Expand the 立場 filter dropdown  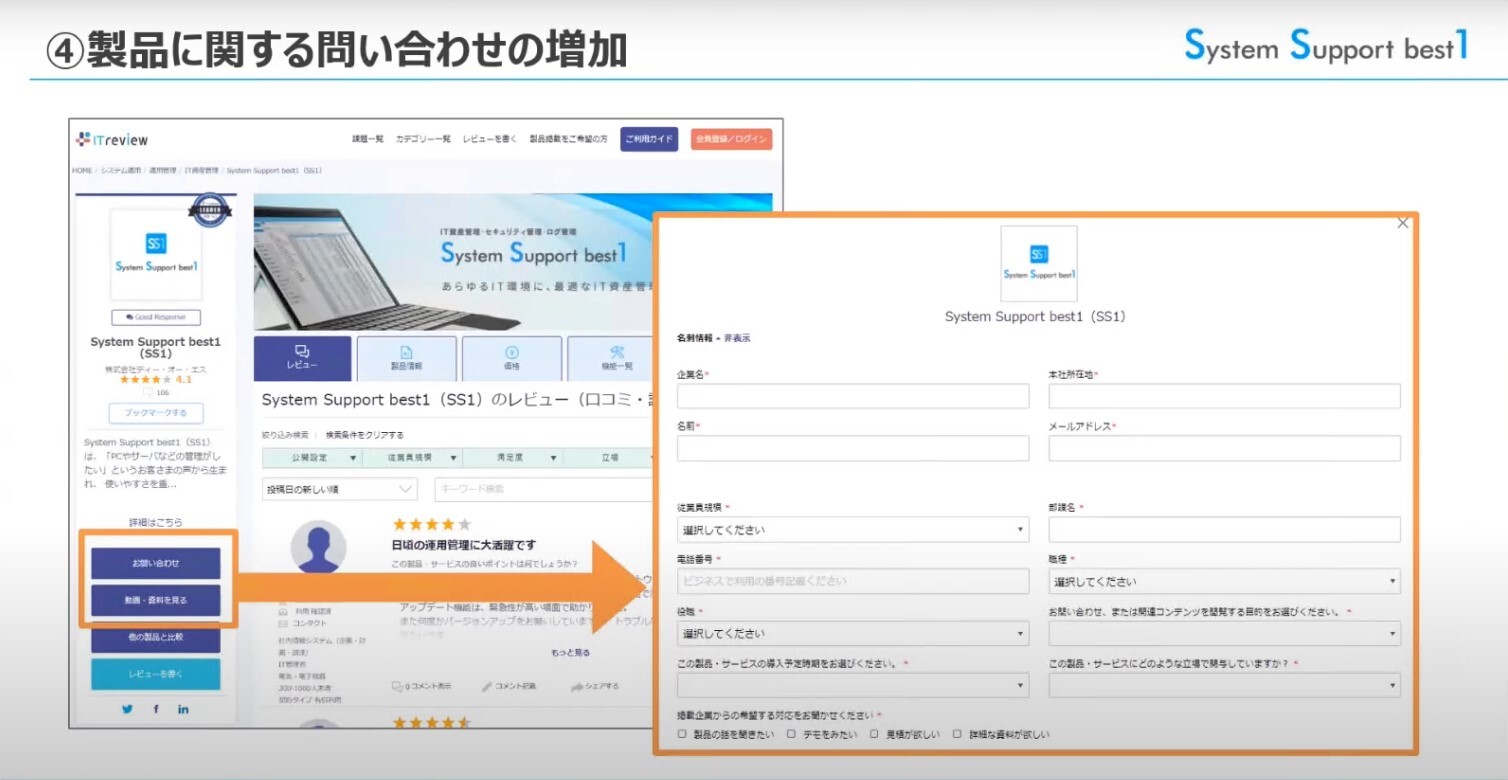610,458
